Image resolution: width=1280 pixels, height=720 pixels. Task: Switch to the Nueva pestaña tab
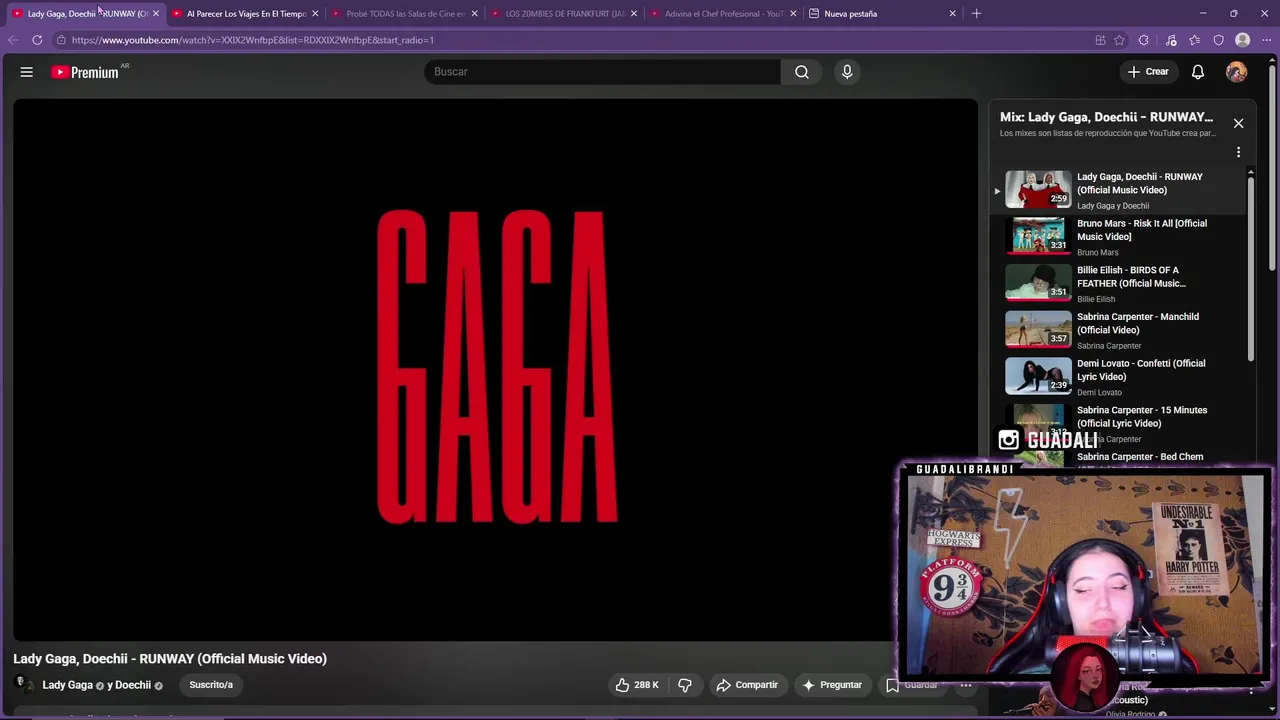tap(881, 14)
